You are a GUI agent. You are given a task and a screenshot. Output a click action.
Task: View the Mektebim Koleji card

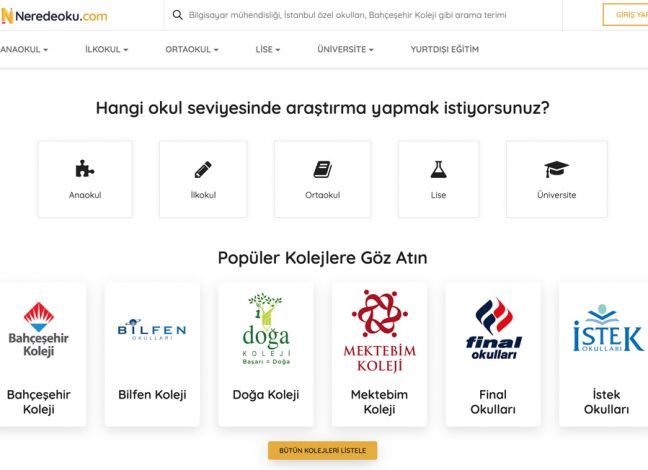tap(379, 354)
